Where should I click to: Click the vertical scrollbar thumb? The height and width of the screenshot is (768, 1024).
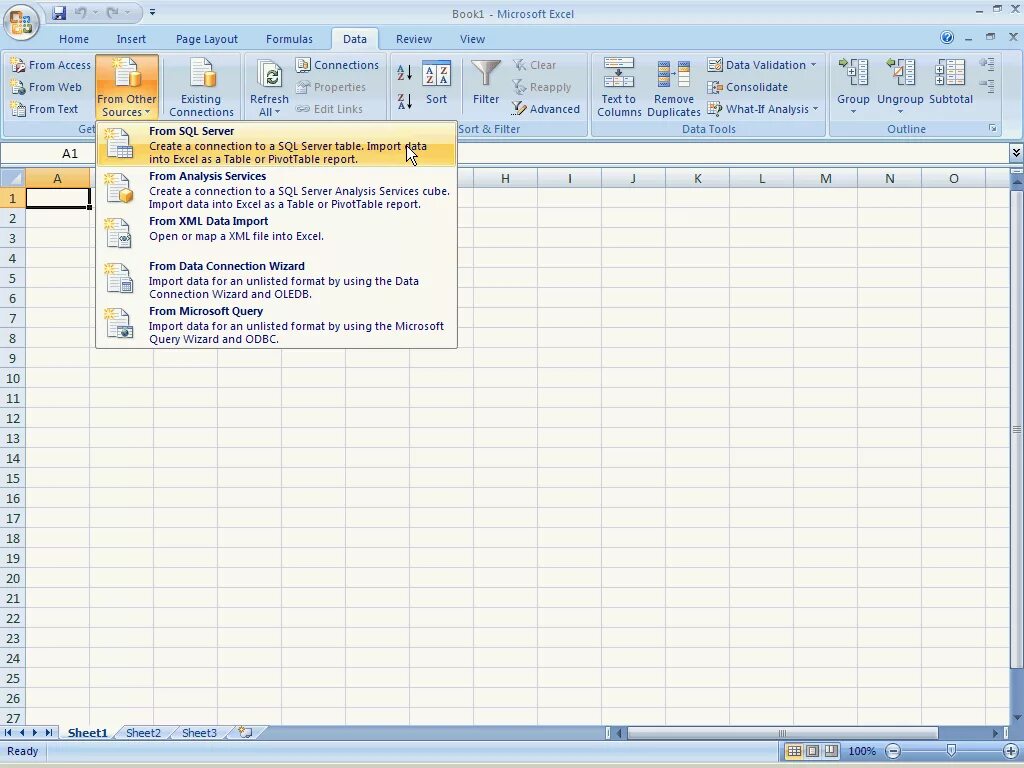pyautogui.click(x=1016, y=429)
